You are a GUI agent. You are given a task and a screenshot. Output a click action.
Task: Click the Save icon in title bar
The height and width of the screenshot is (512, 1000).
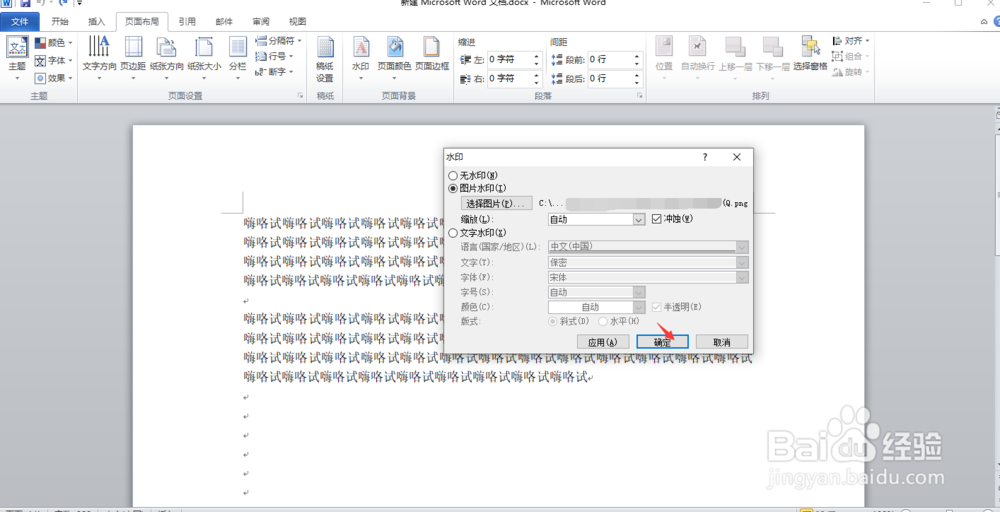pyautogui.click(x=26, y=3)
